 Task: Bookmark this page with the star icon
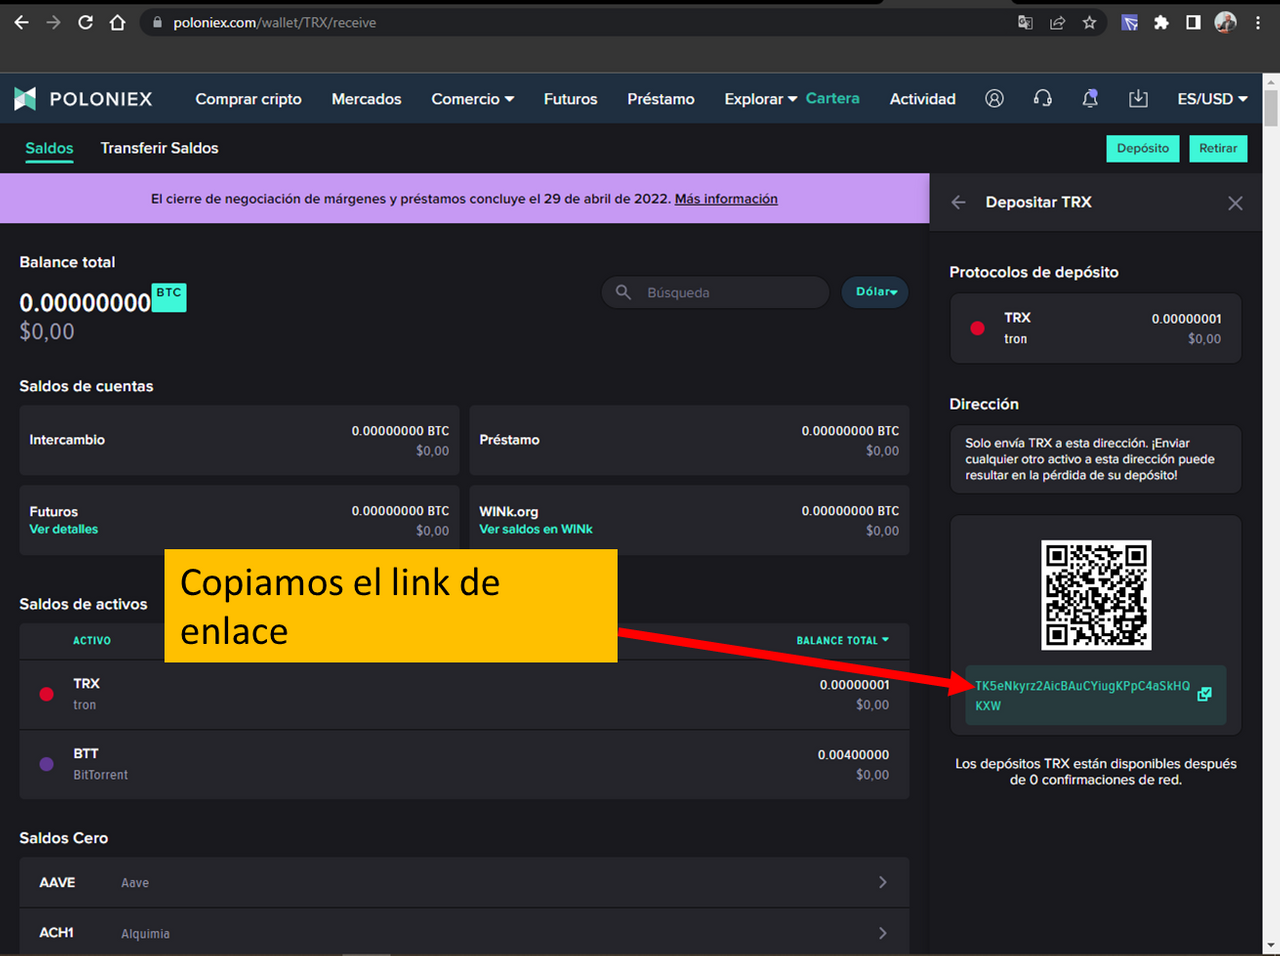pyautogui.click(x=1089, y=22)
